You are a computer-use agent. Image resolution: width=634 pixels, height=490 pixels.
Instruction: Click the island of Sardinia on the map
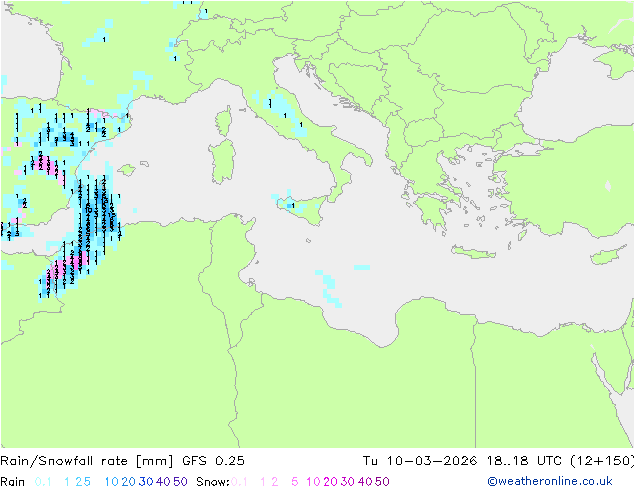pyautogui.click(x=223, y=161)
